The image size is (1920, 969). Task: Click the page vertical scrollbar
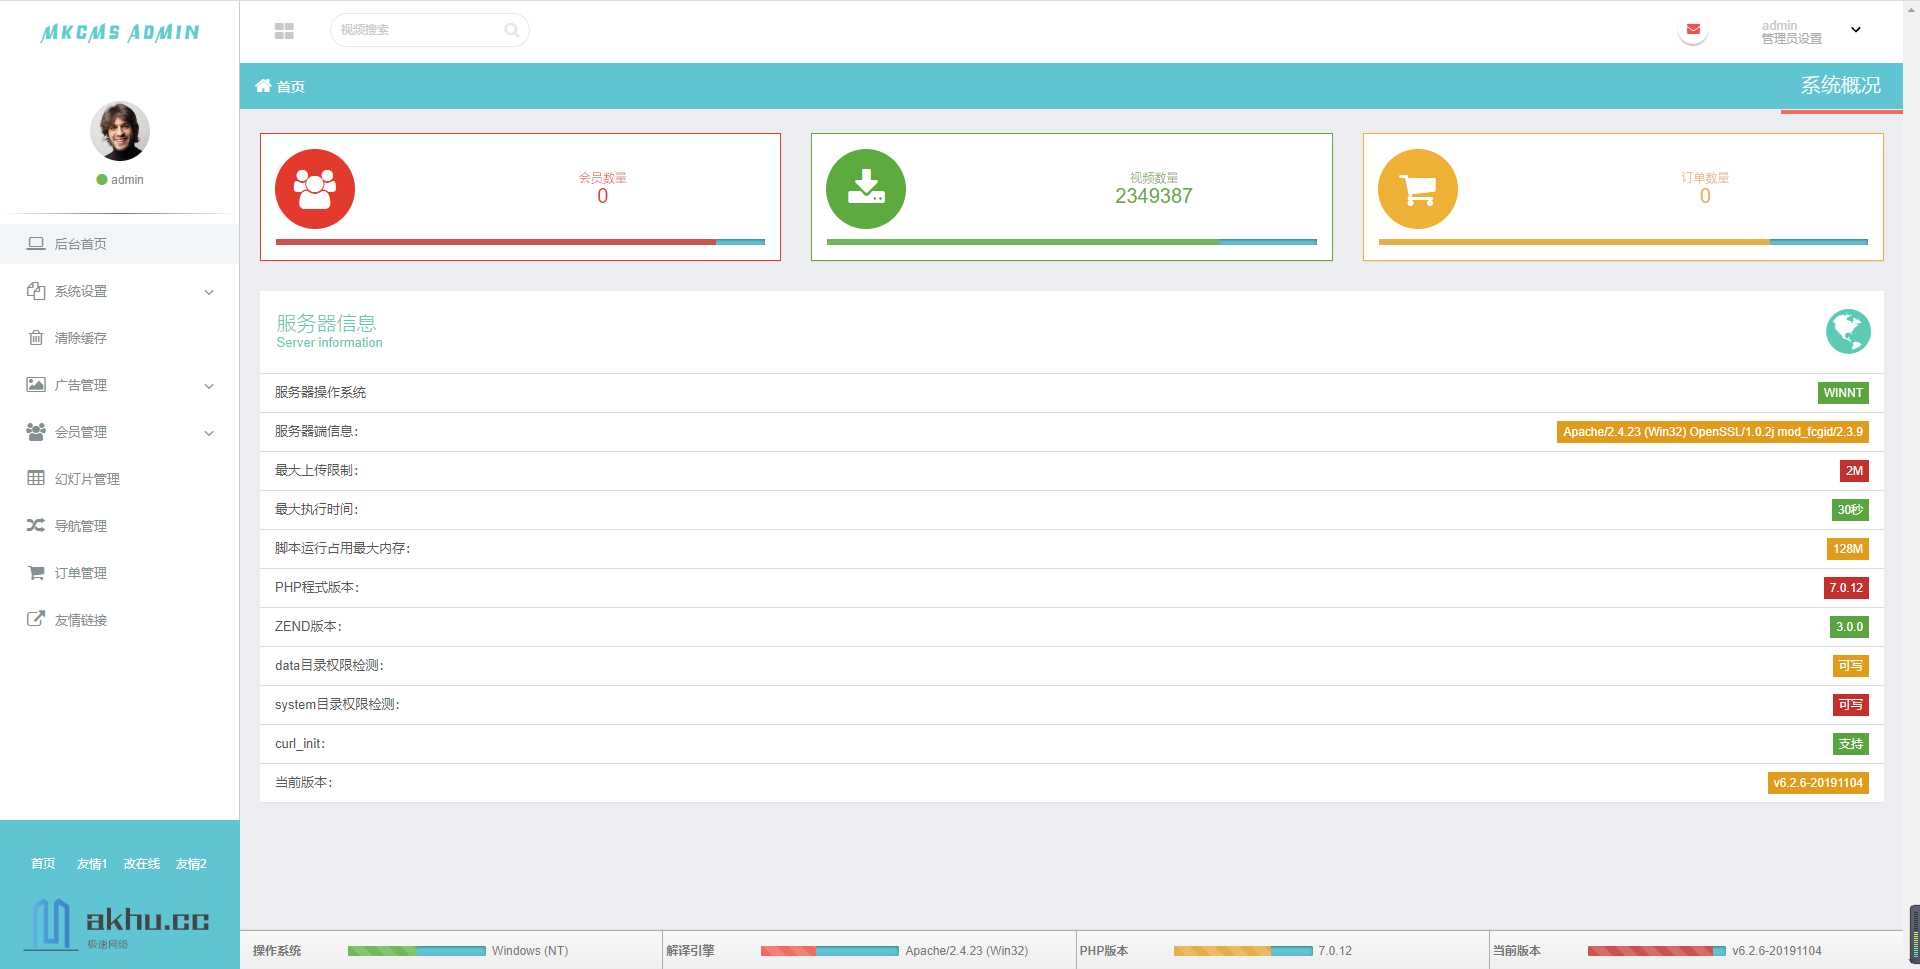coord(1911,484)
